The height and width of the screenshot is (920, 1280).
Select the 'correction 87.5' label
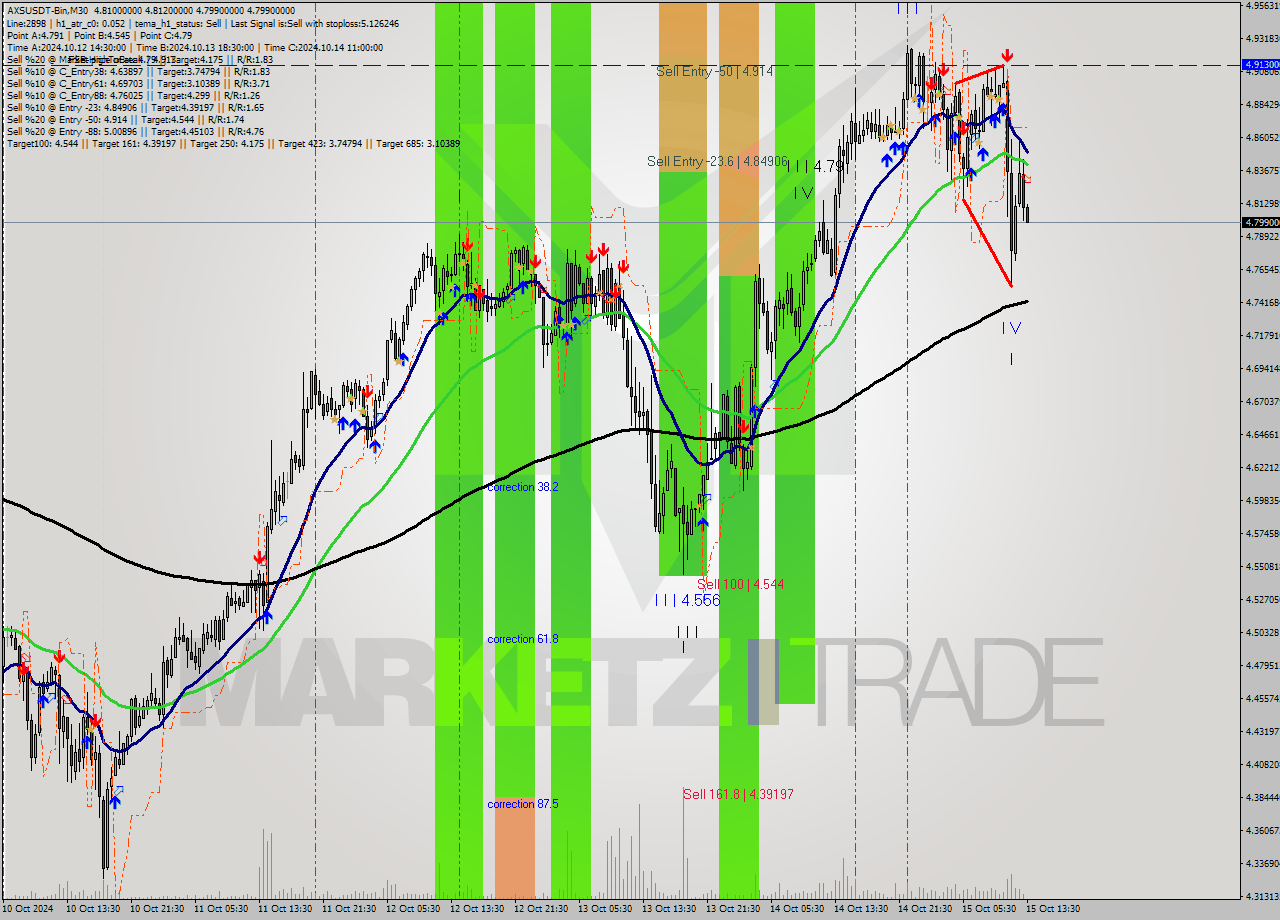coord(523,804)
